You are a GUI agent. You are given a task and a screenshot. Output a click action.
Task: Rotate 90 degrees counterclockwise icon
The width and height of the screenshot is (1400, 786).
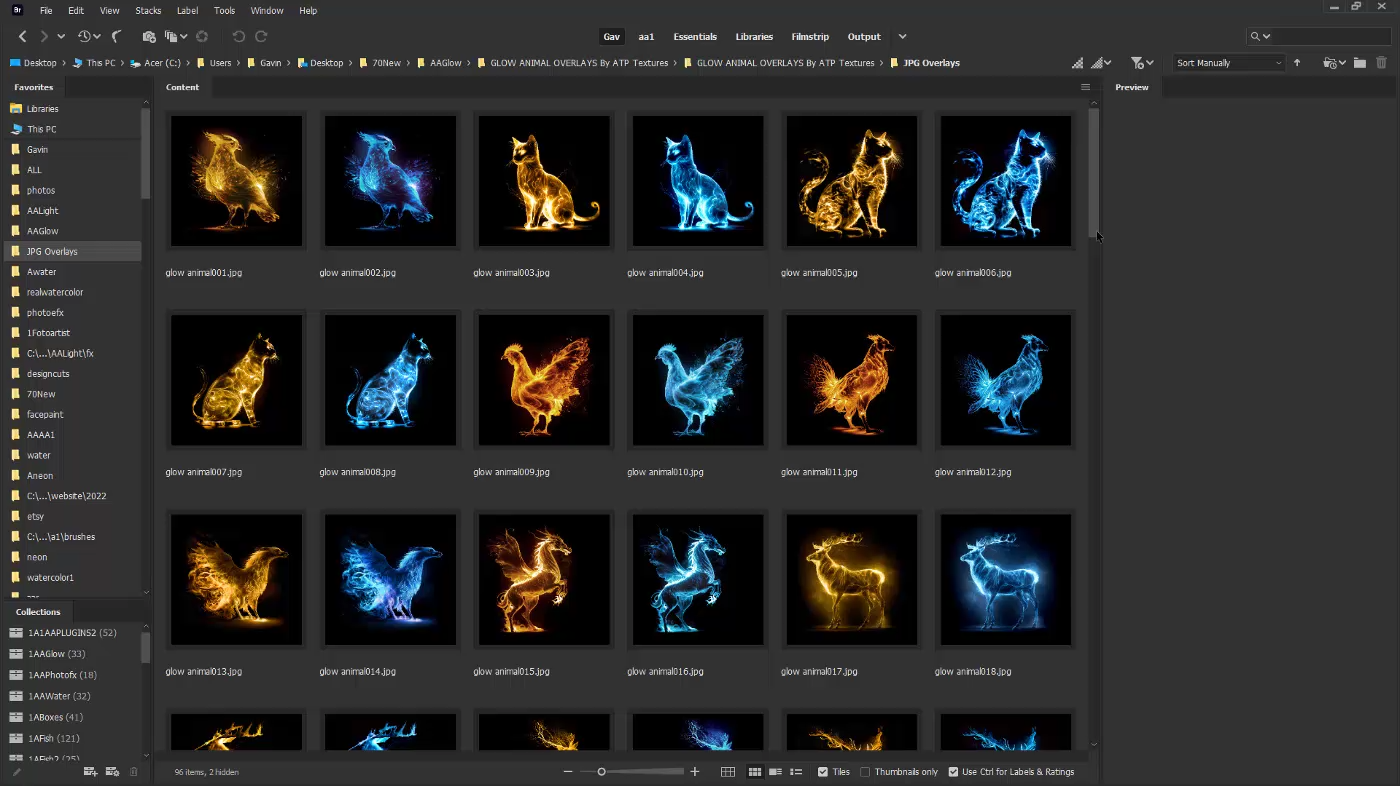click(238, 37)
